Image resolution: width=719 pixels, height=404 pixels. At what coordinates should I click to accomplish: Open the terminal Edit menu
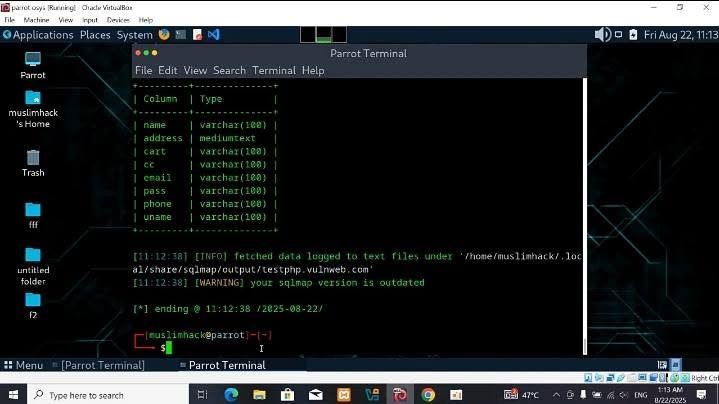(168, 70)
